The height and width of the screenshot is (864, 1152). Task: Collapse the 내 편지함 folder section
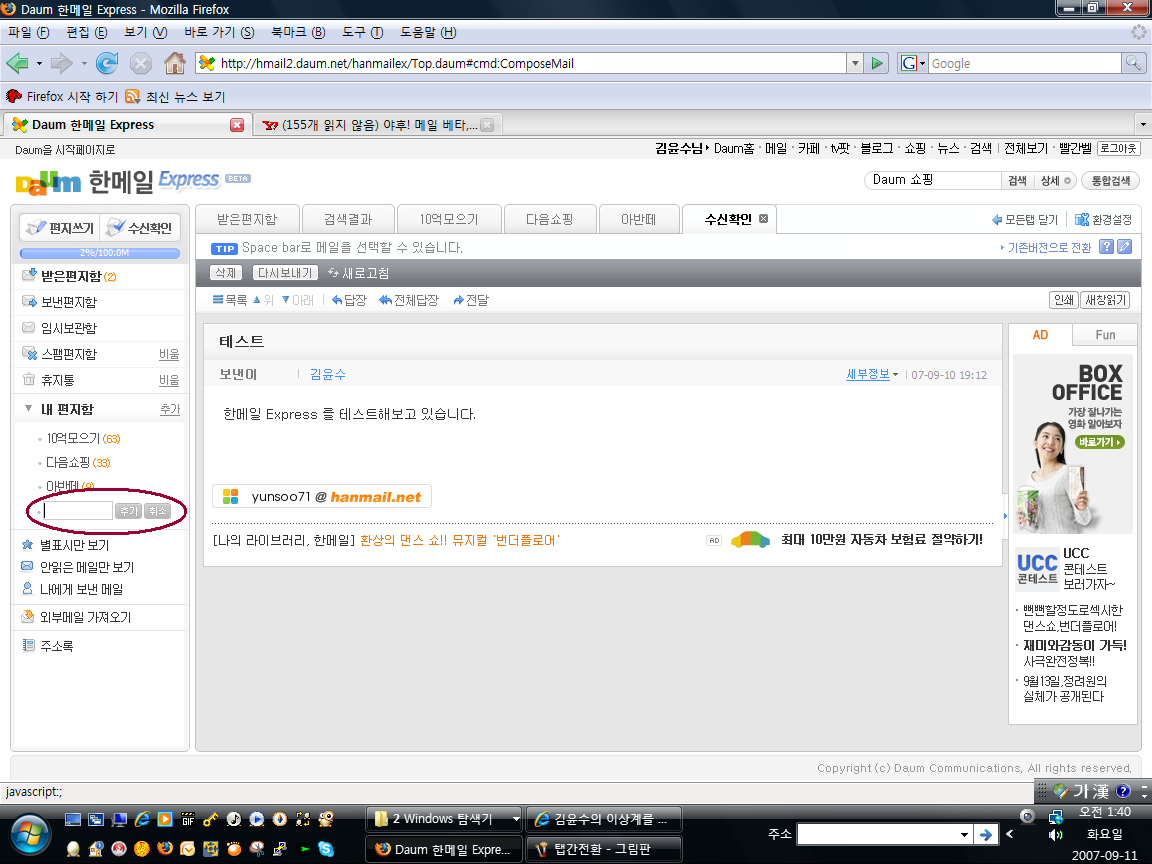[x=28, y=408]
